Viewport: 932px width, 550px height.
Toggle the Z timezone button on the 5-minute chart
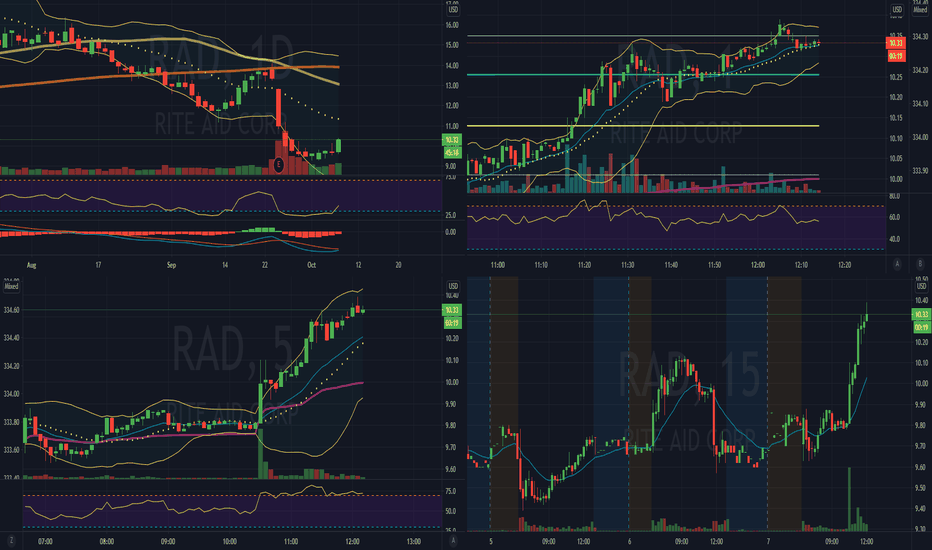pos(11,540)
